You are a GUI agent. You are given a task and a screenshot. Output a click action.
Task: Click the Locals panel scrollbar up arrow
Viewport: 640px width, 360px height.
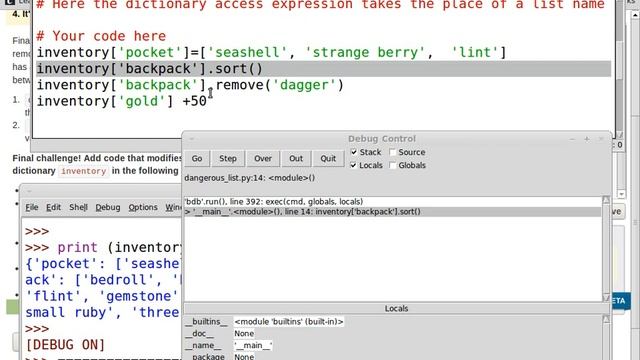coord(606,319)
